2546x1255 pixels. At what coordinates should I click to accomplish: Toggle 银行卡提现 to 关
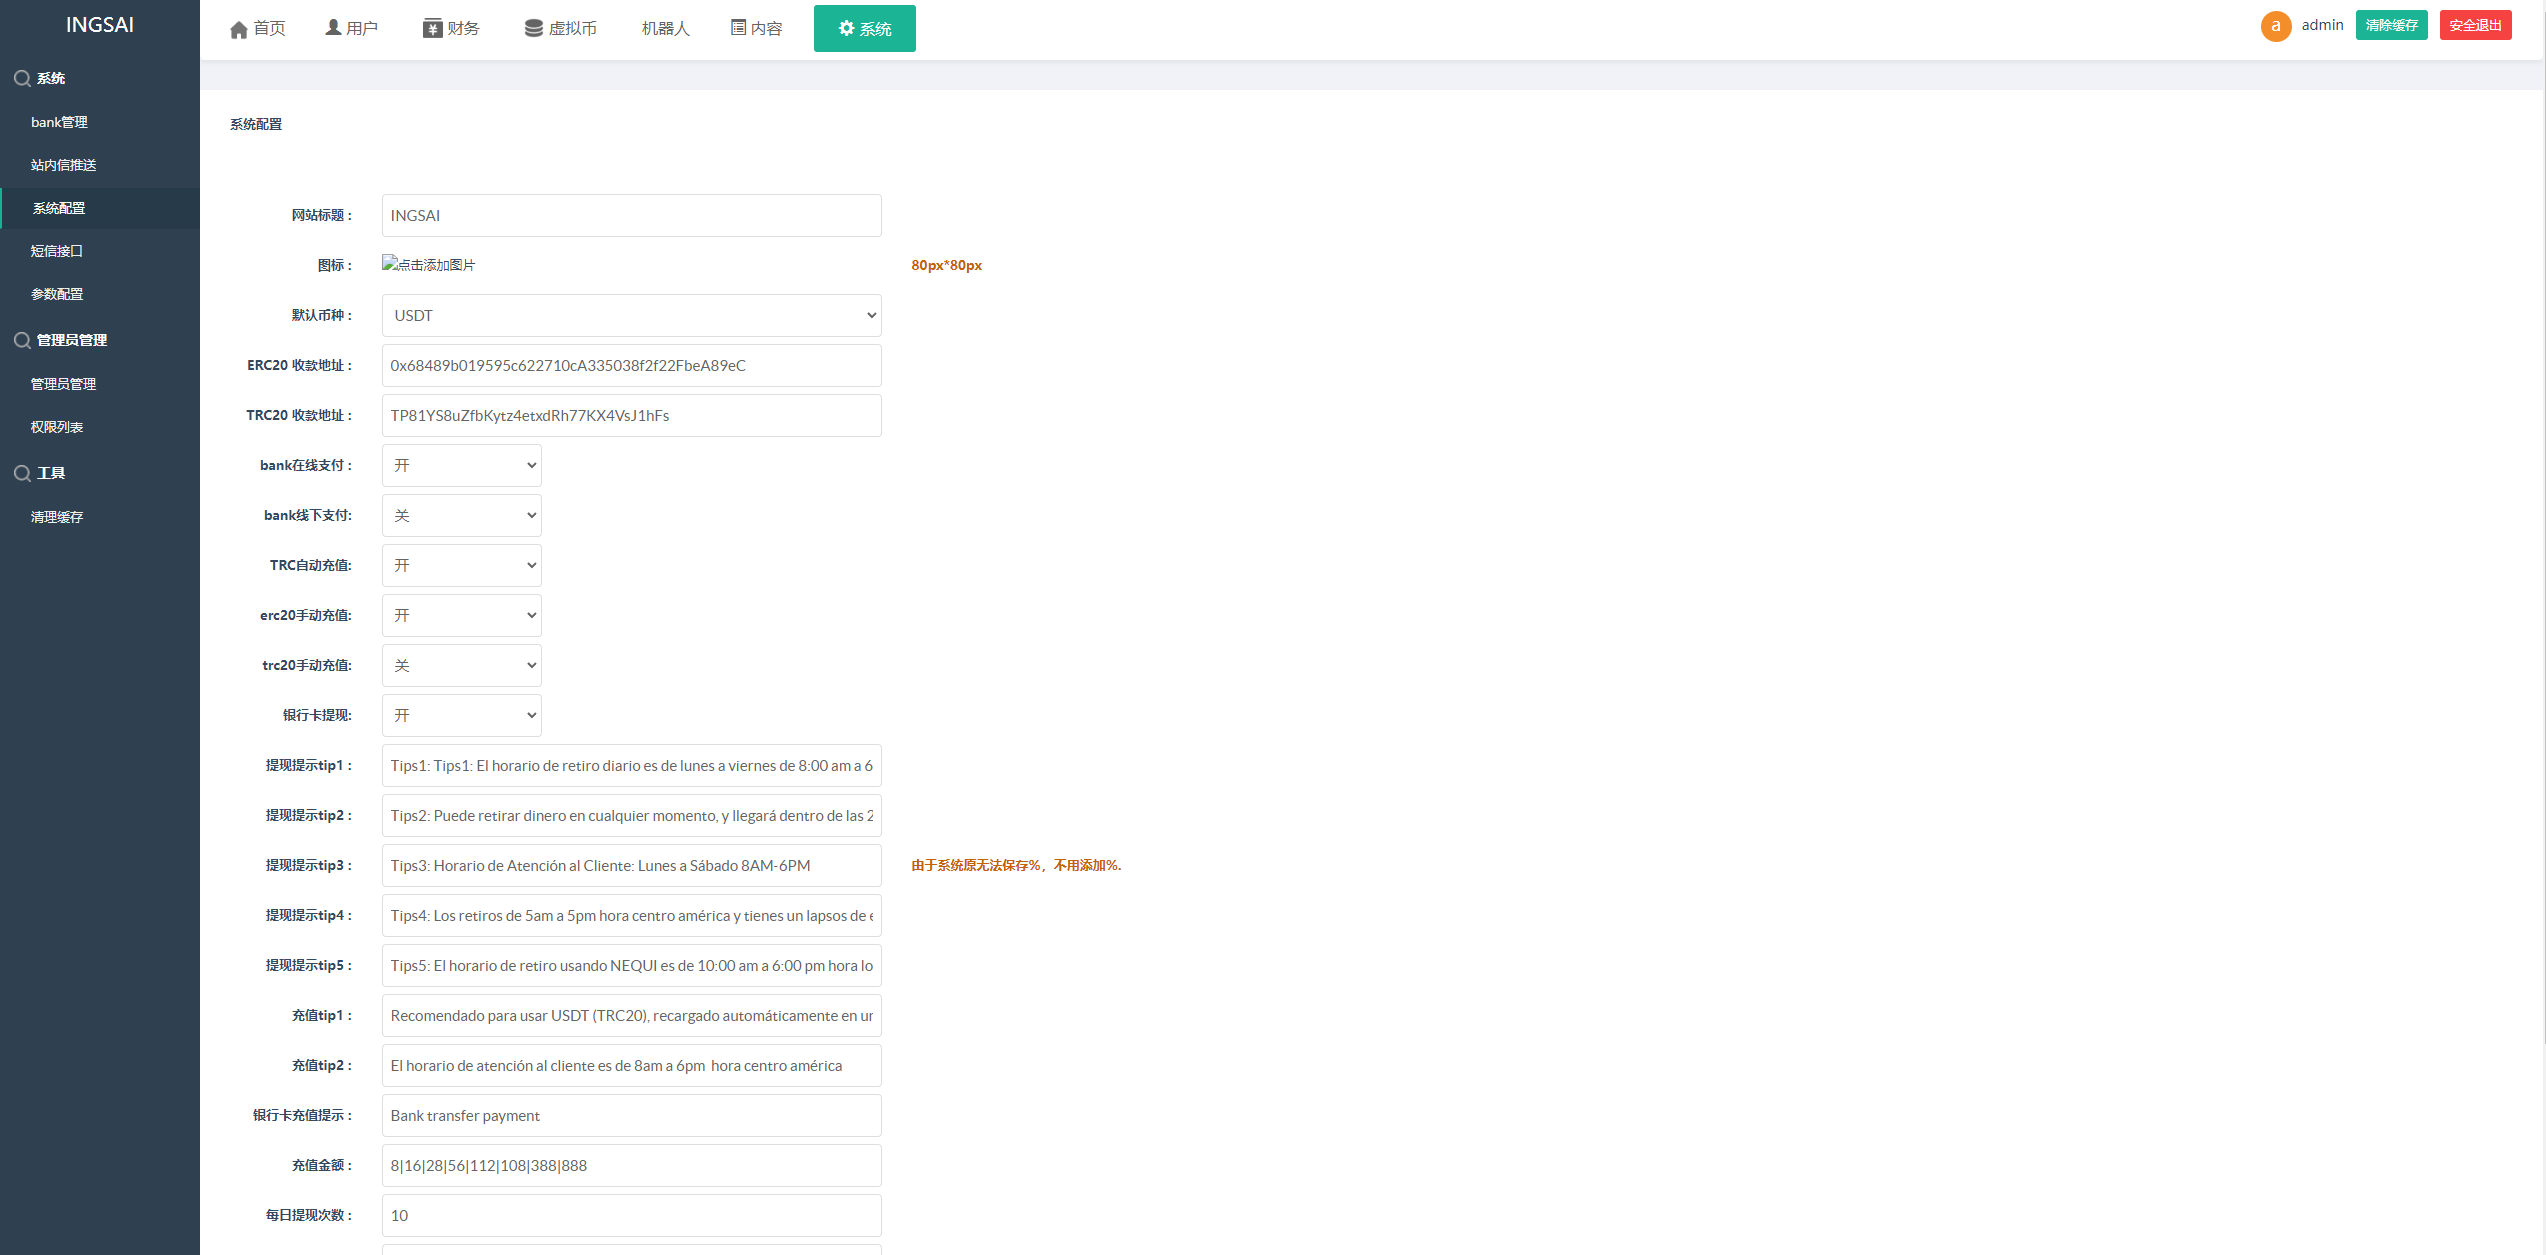(460, 714)
